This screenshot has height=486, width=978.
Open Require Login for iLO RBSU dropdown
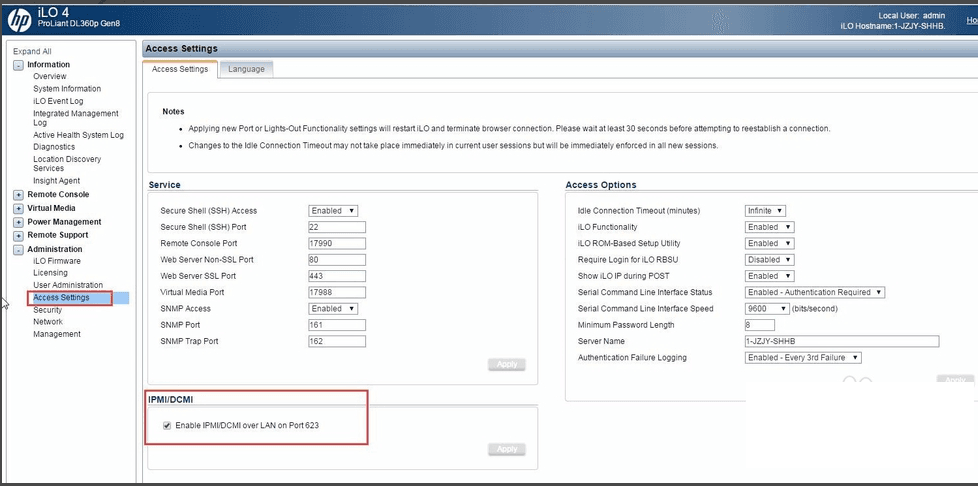pos(770,260)
